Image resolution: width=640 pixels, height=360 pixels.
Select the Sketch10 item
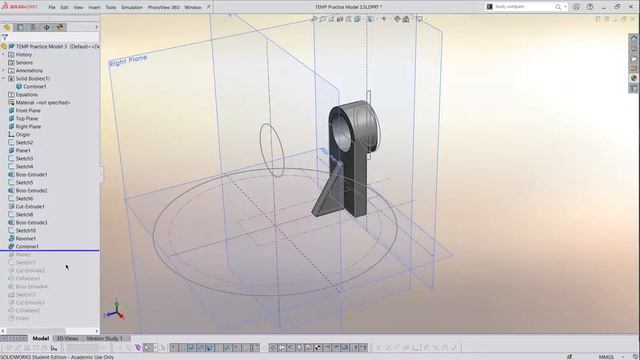[26, 231]
